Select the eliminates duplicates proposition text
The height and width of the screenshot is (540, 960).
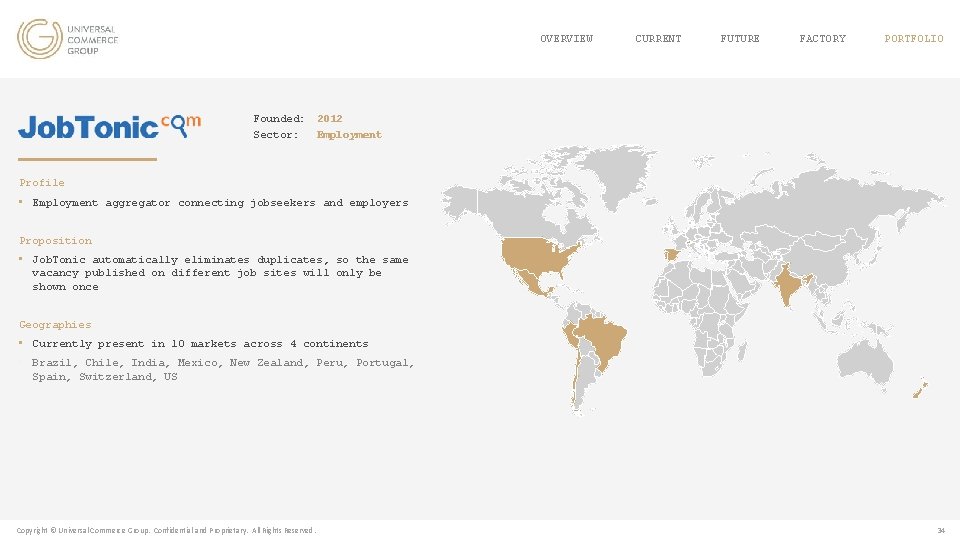click(x=220, y=273)
